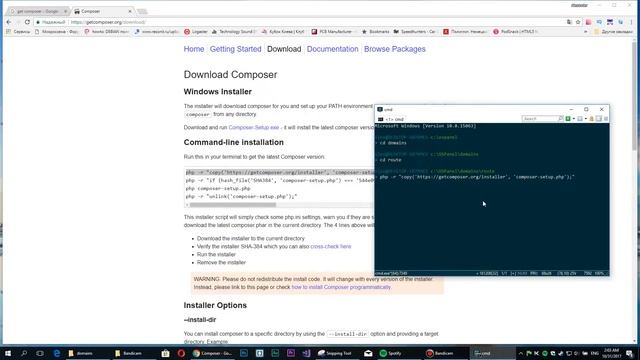Image resolution: width=640 pixels, height=360 pixels.
Task: Open the Home link in Composer navigation
Action: (194, 49)
